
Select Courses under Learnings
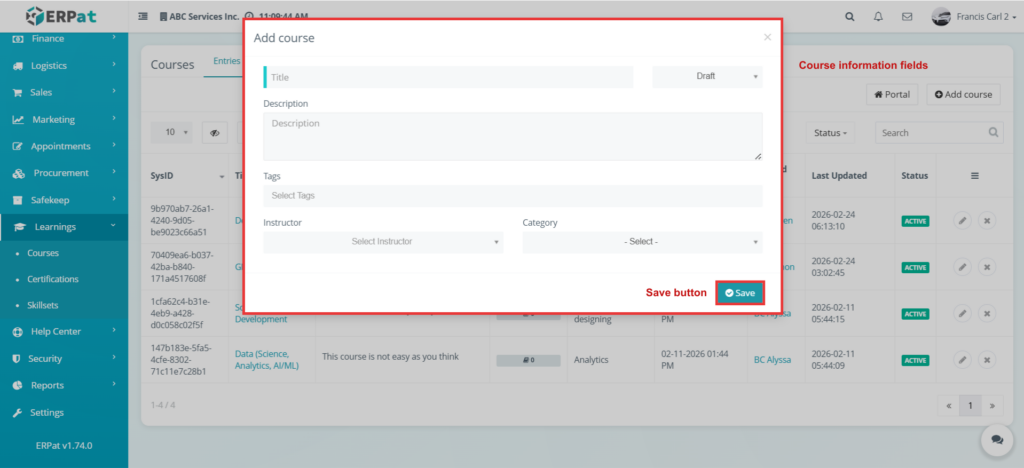point(43,253)
